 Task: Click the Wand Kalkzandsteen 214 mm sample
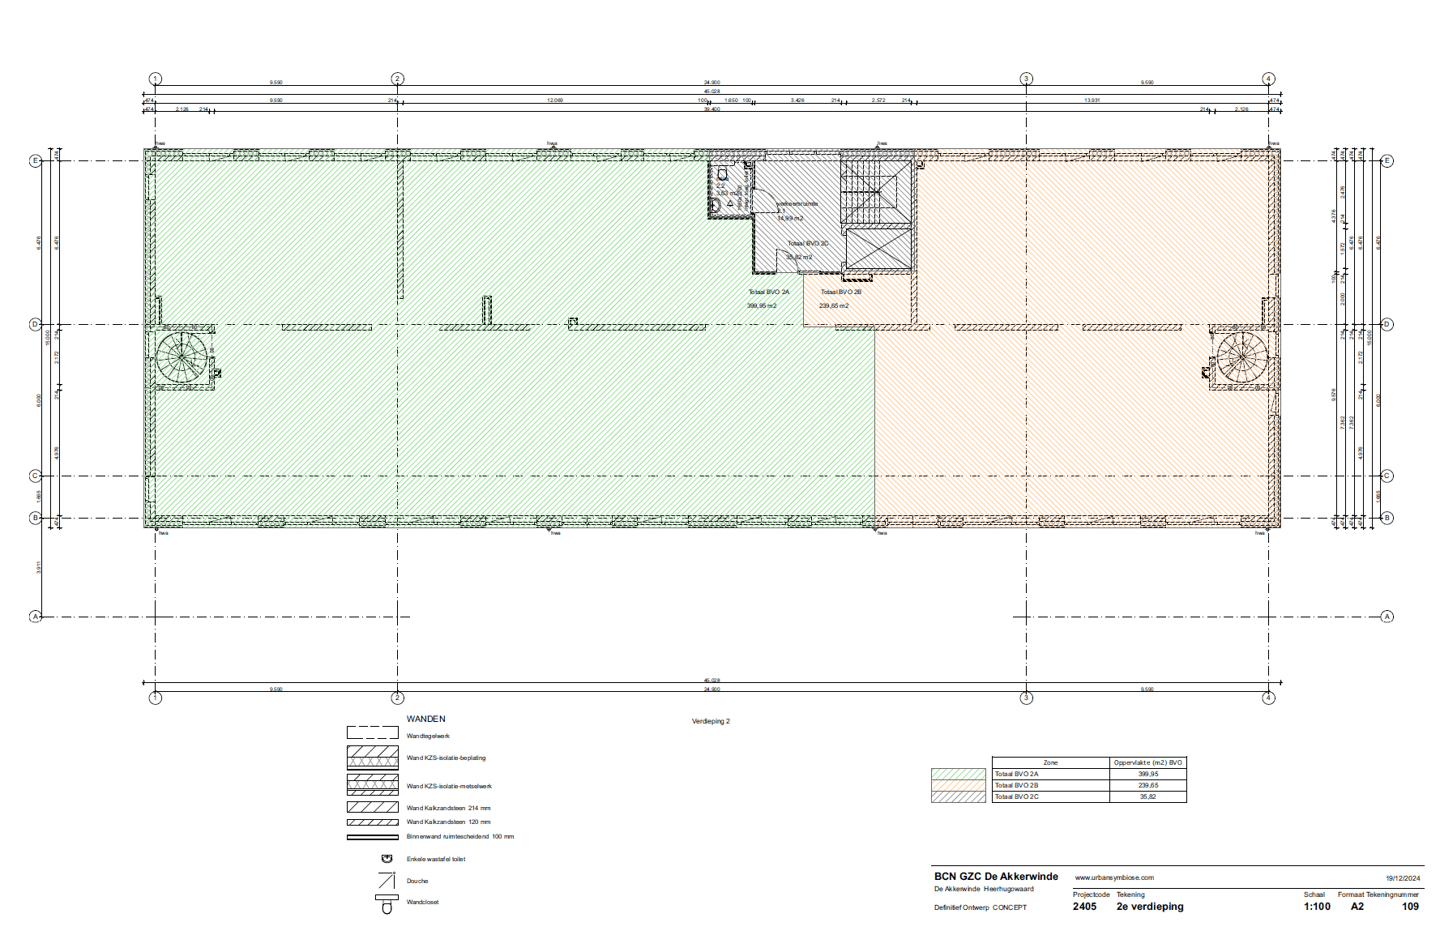[x=372, y=807]
